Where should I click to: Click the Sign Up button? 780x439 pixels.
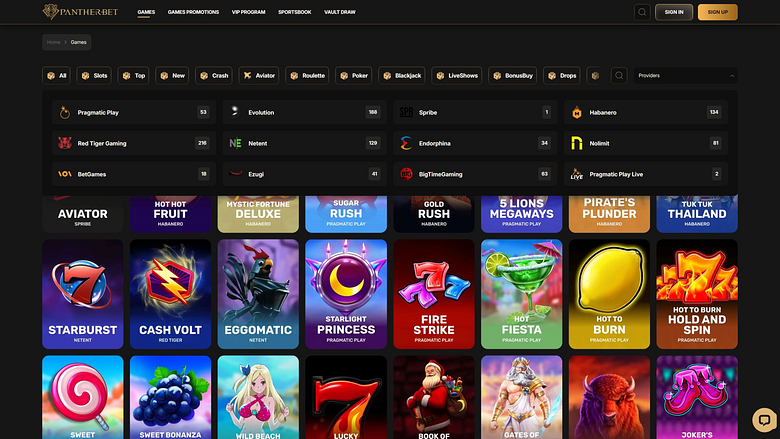(x=718, y=12)
